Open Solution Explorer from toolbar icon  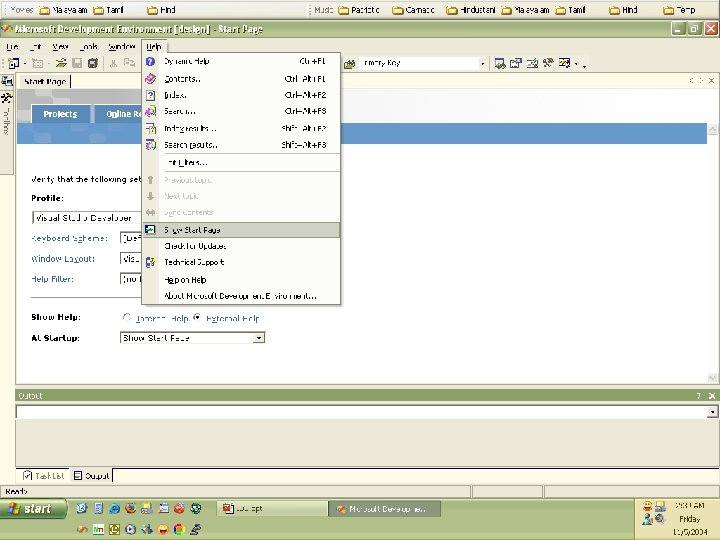[500, 63]
